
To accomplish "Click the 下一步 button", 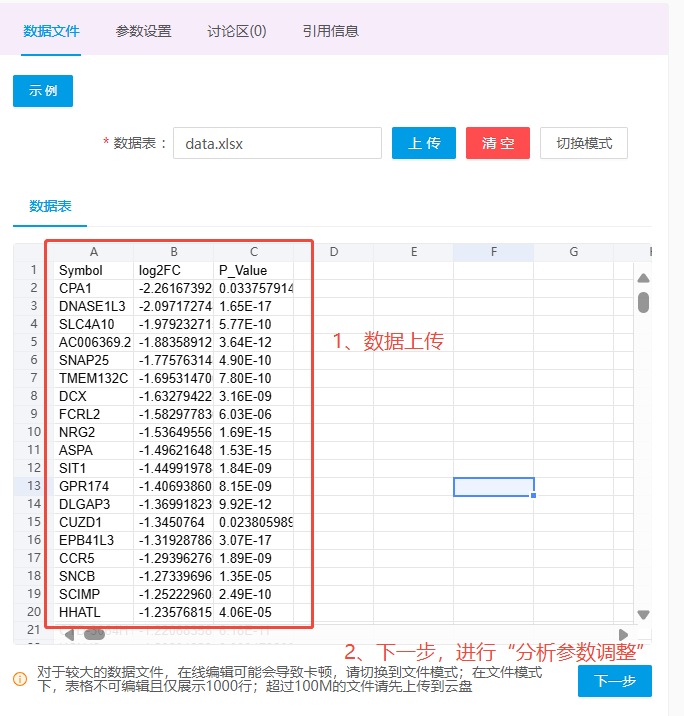I will pos(615,681).
